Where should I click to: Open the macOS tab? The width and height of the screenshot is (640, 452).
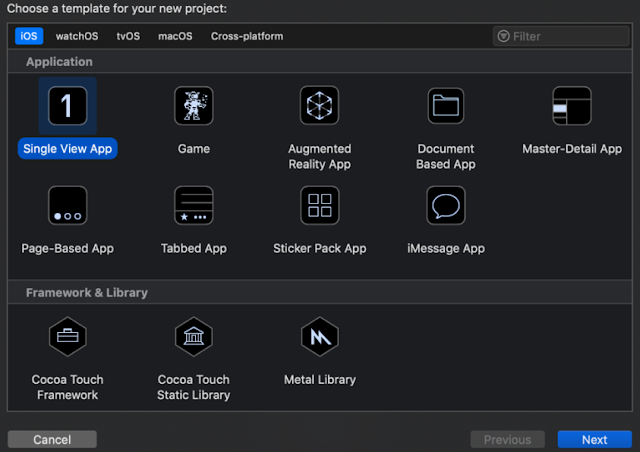click(175, 36)
